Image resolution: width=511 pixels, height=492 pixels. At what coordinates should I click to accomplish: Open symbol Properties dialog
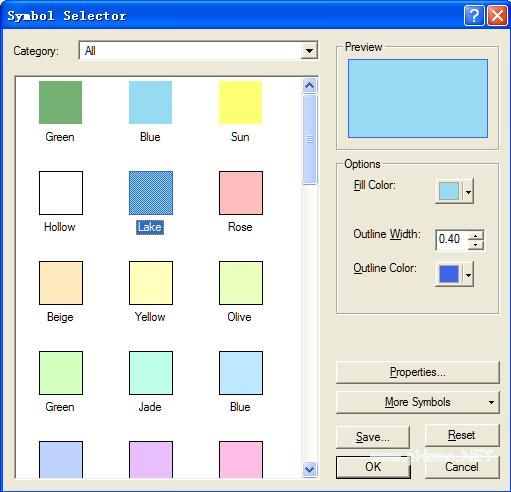tap(418, 372)
